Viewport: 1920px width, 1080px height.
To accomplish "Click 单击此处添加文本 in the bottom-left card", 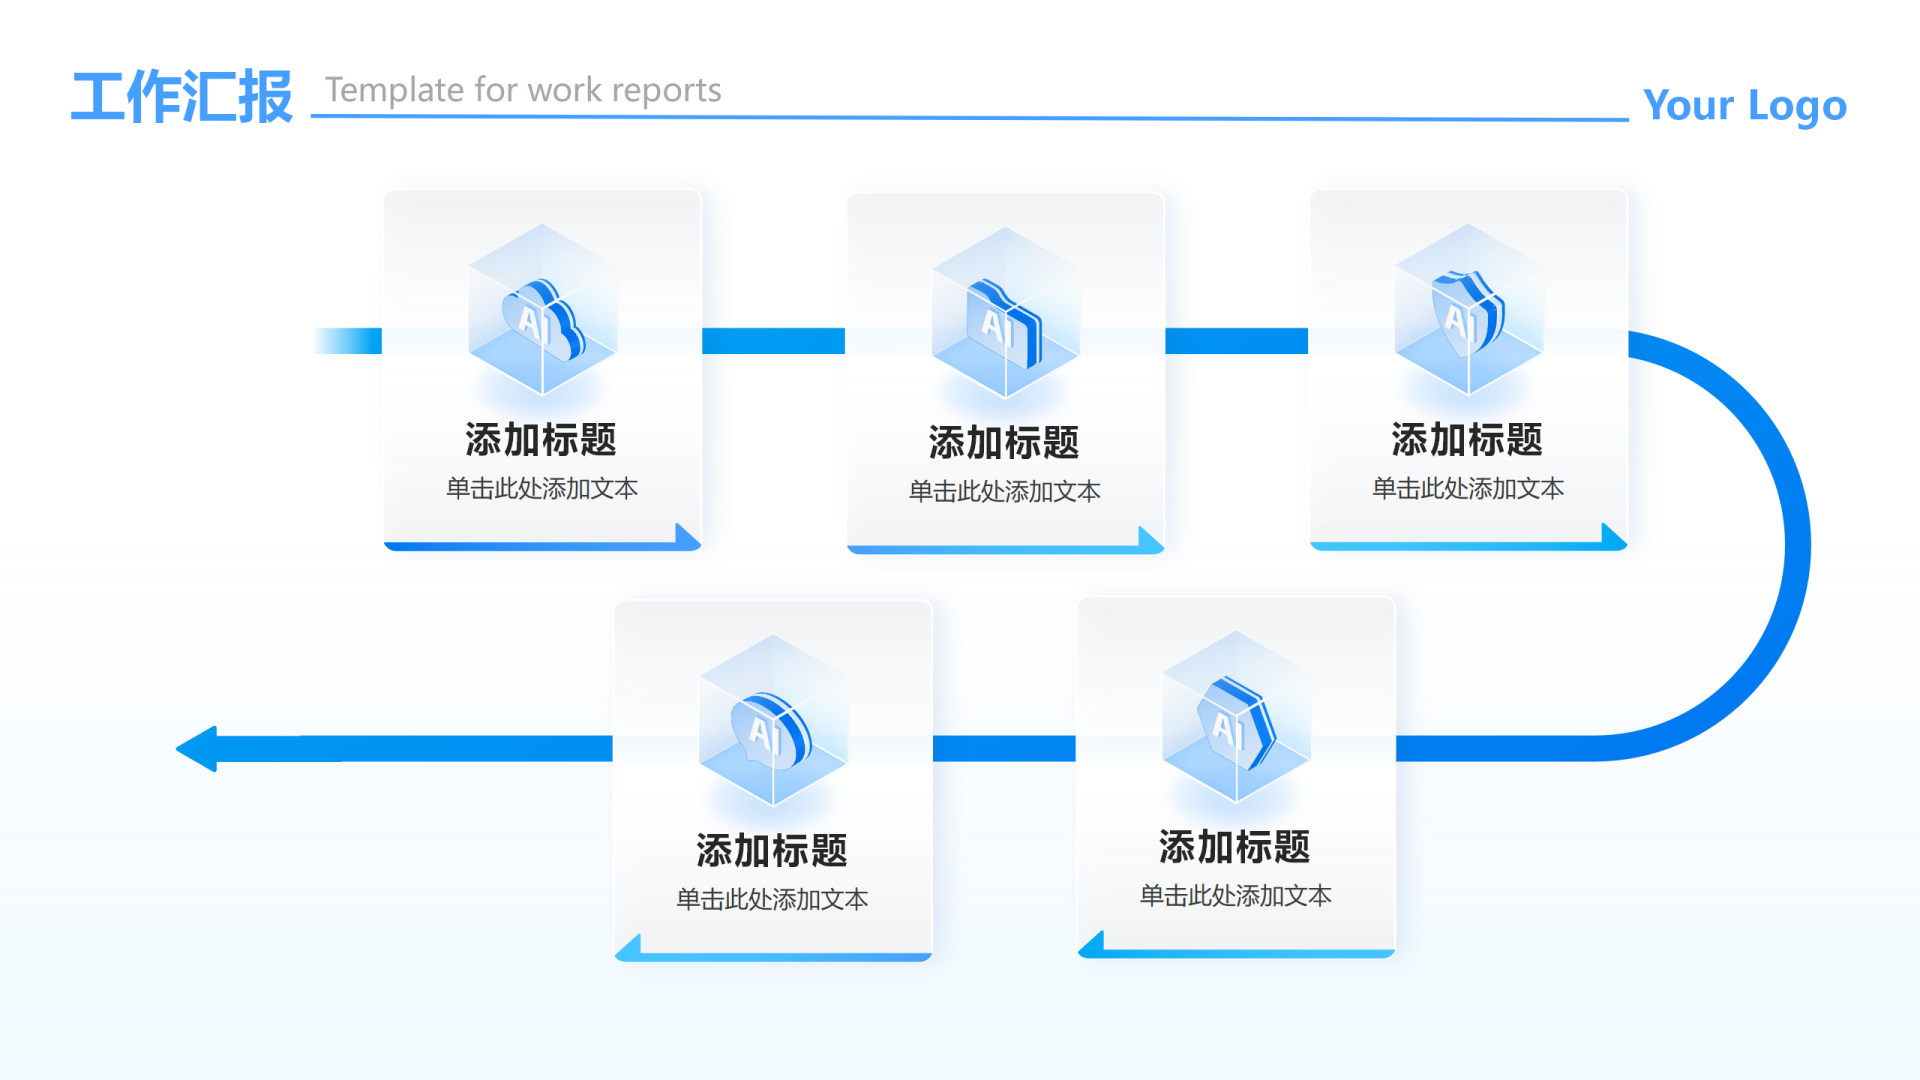I will point(772,899).
